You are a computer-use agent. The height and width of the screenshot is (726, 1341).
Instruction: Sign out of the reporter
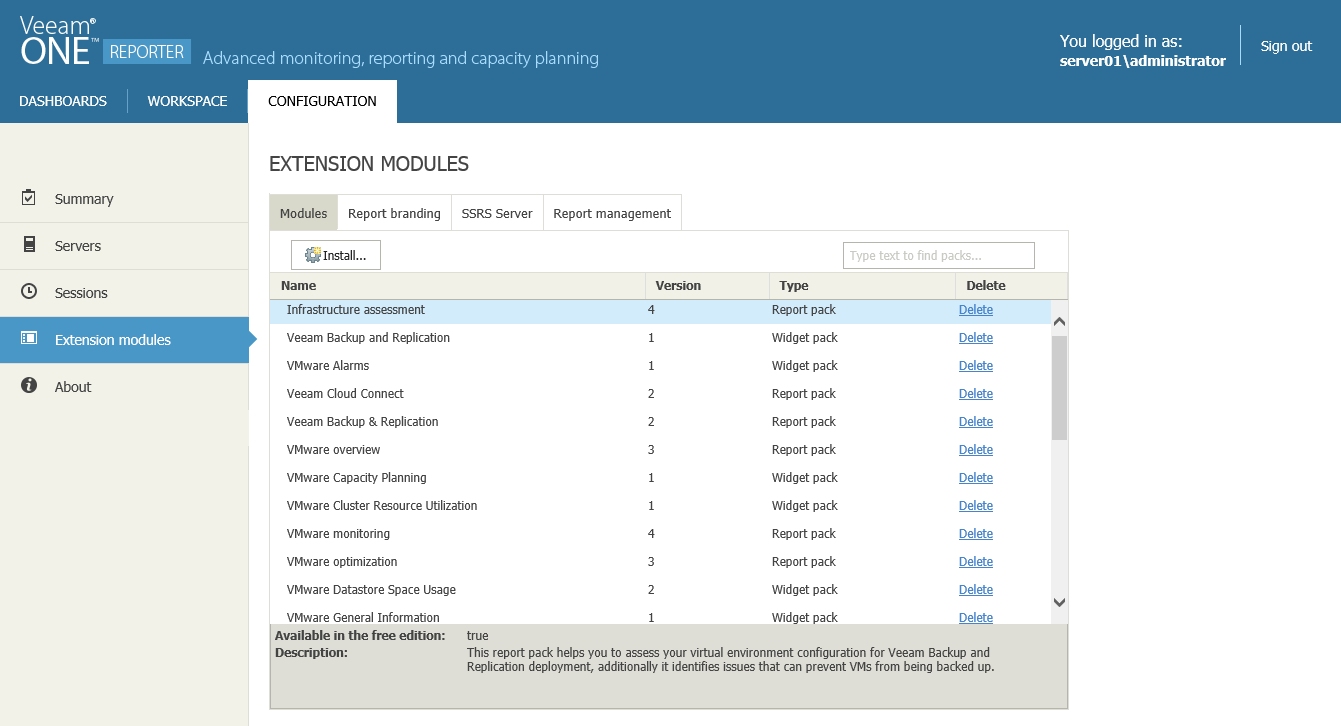click(1286, 46)
